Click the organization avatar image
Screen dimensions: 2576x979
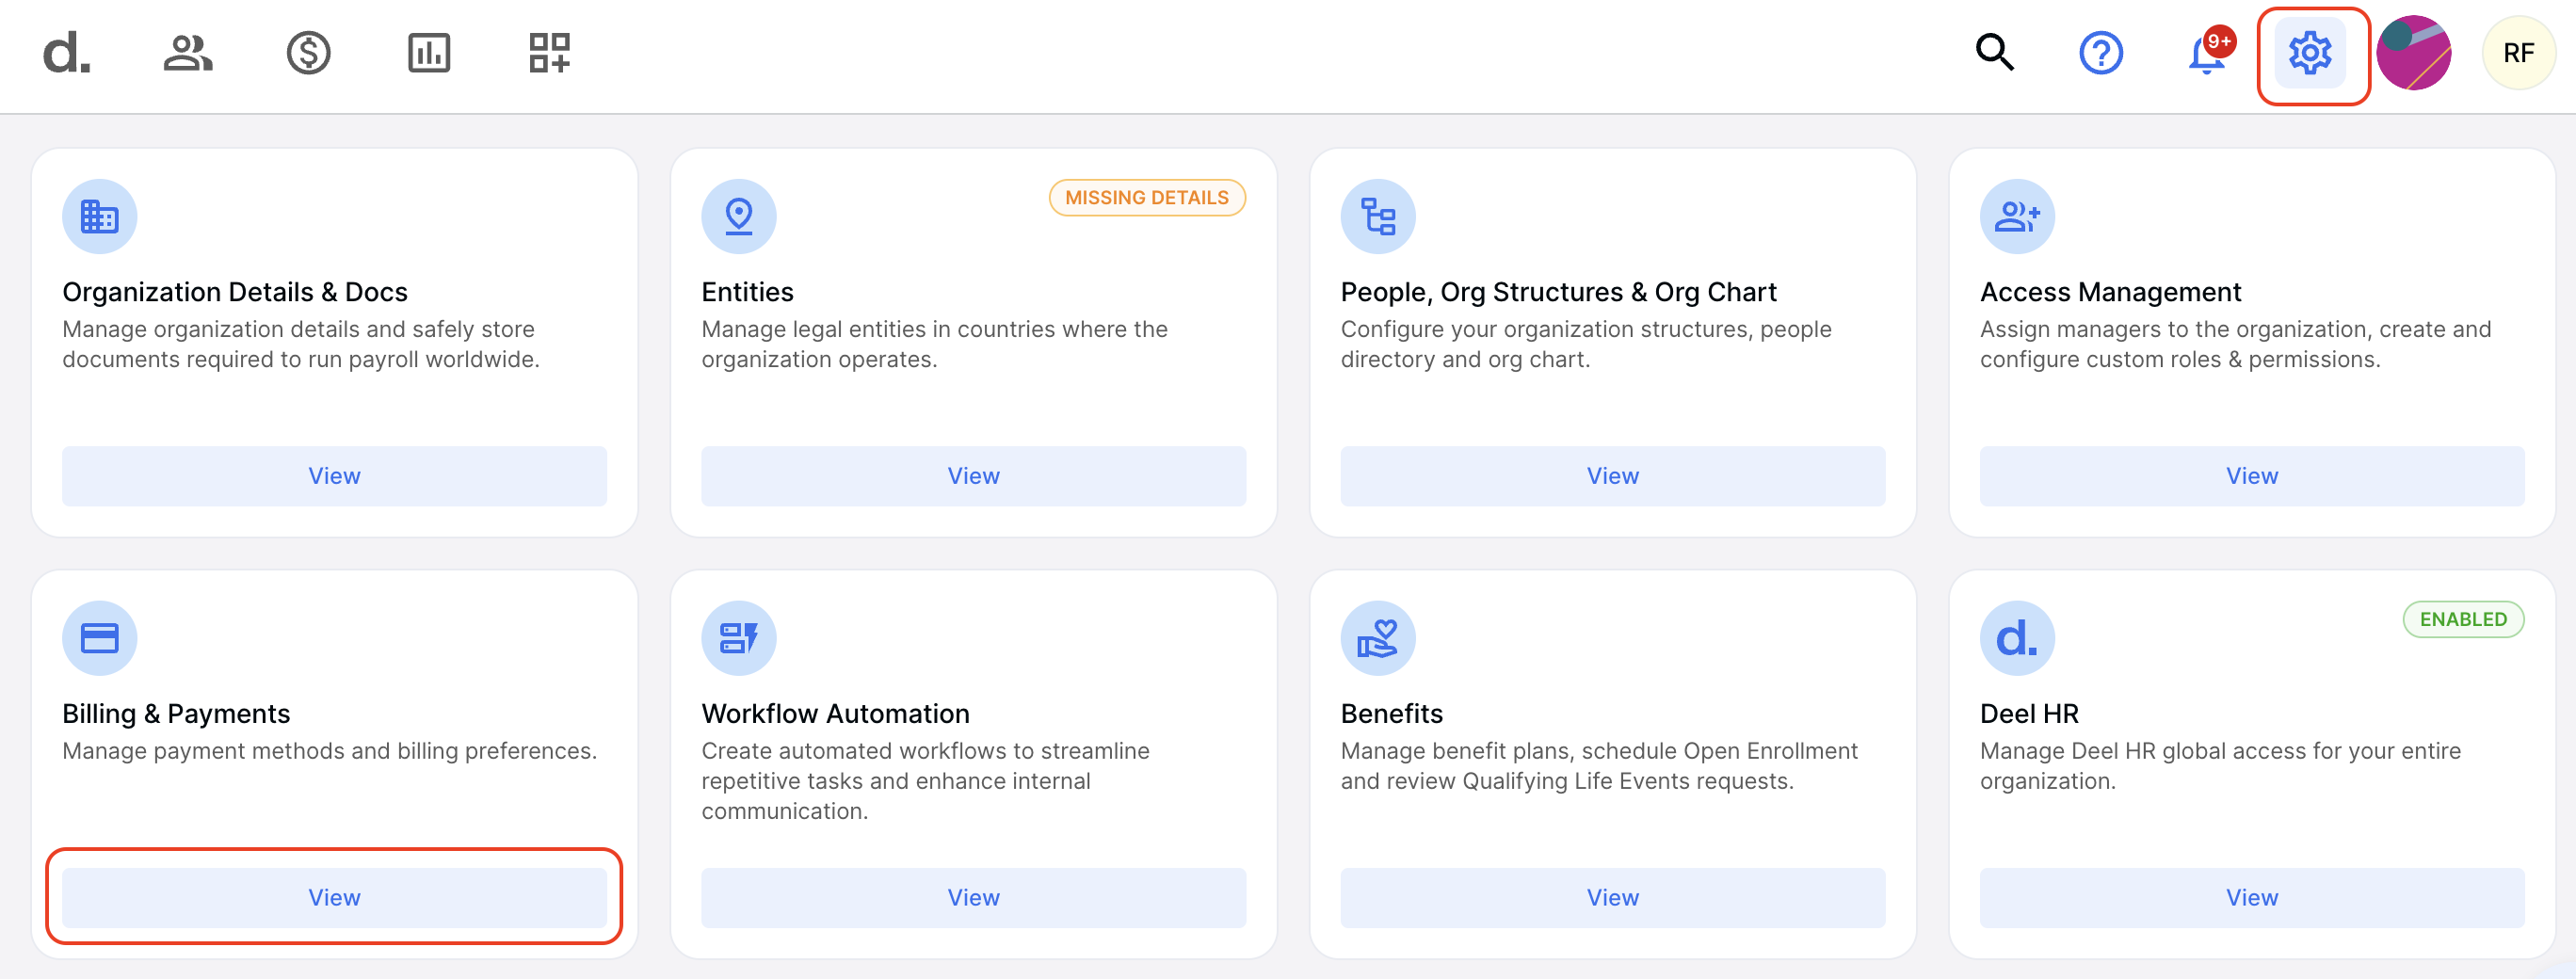point(2413,53)
